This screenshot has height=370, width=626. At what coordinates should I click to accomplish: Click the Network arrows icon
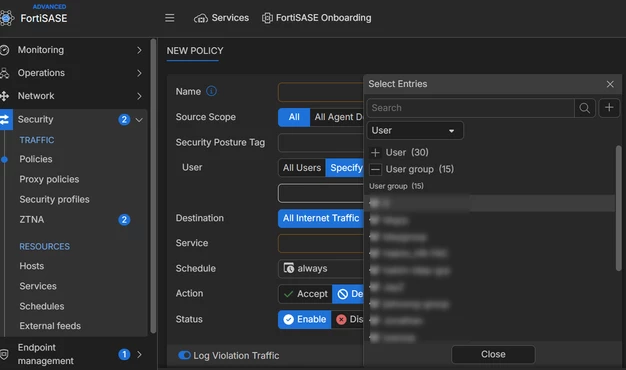pos(4,96)
